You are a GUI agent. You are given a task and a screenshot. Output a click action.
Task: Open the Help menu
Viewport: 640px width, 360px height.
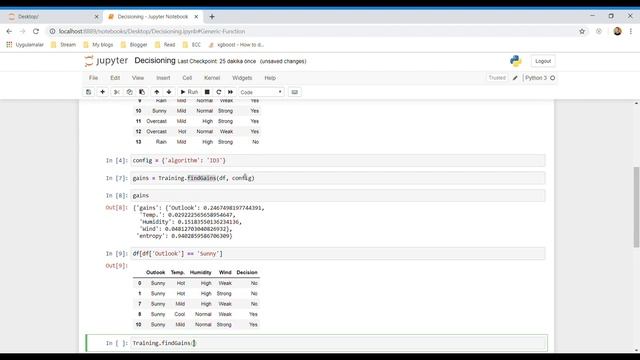point(270,78)
